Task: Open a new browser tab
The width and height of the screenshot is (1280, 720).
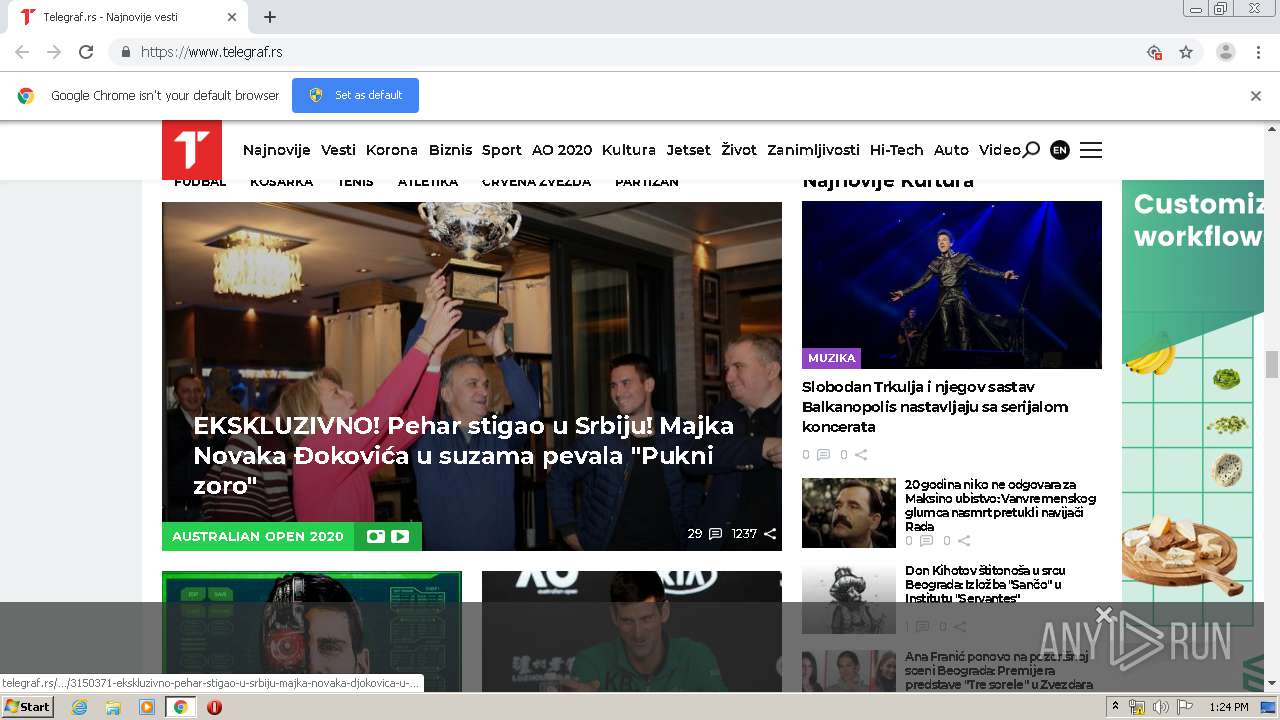Action: click(270, 17)
